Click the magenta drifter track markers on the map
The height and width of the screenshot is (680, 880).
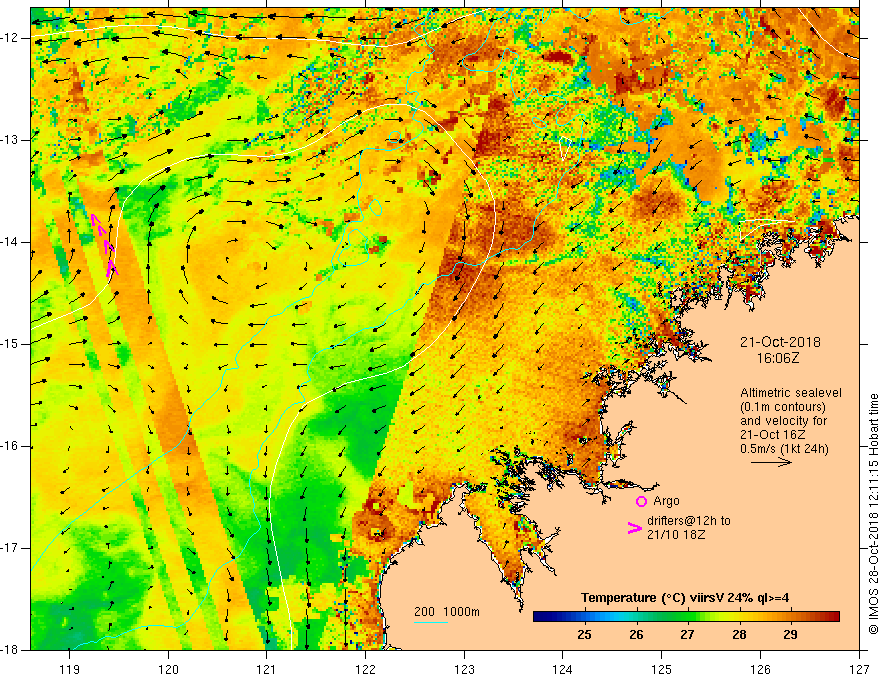[x=105, y=245]
